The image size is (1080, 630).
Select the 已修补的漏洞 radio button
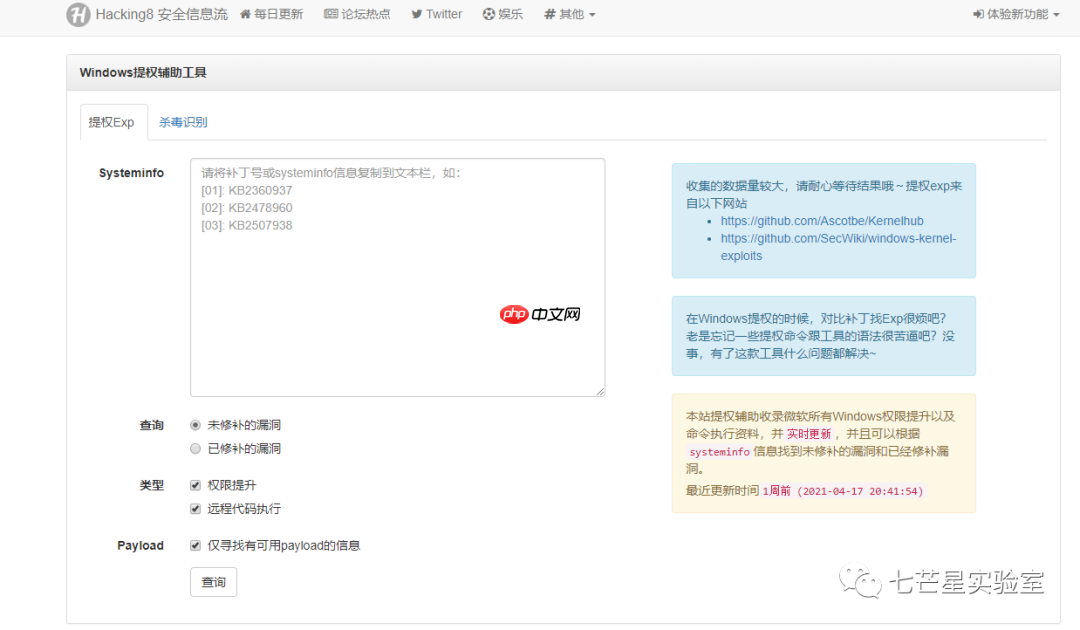pos(196,447)
